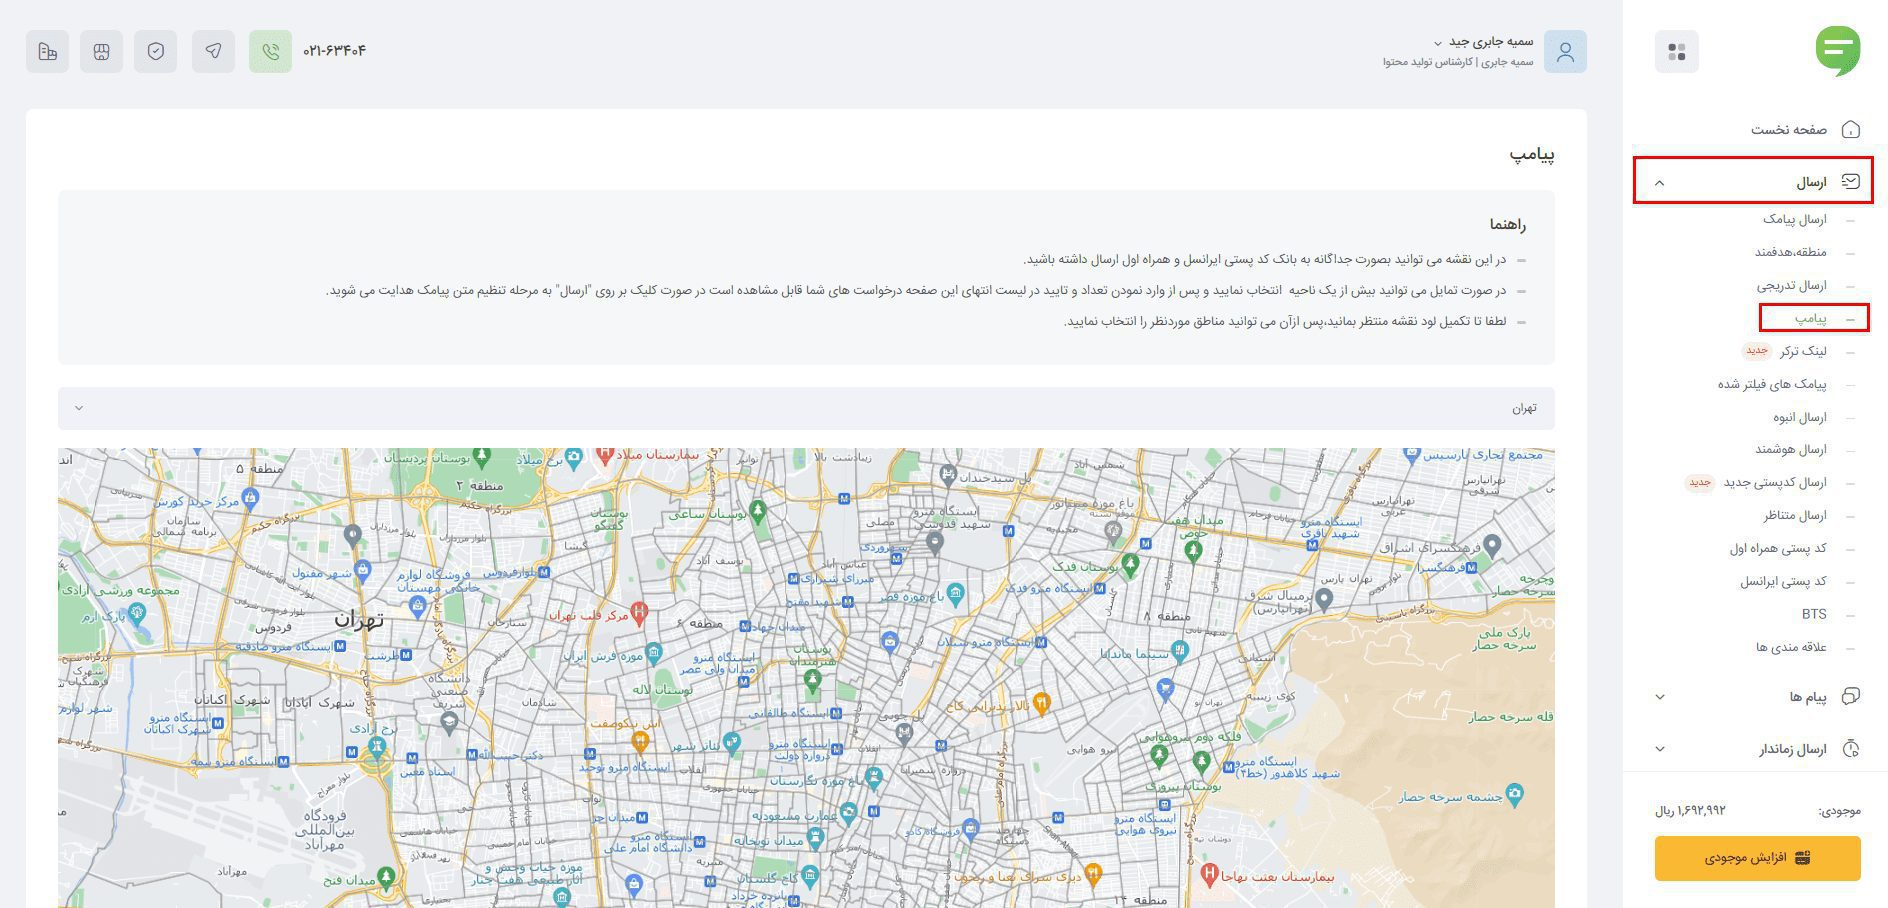
Task: Click the building icon in top bar
Action: (47, 51)
